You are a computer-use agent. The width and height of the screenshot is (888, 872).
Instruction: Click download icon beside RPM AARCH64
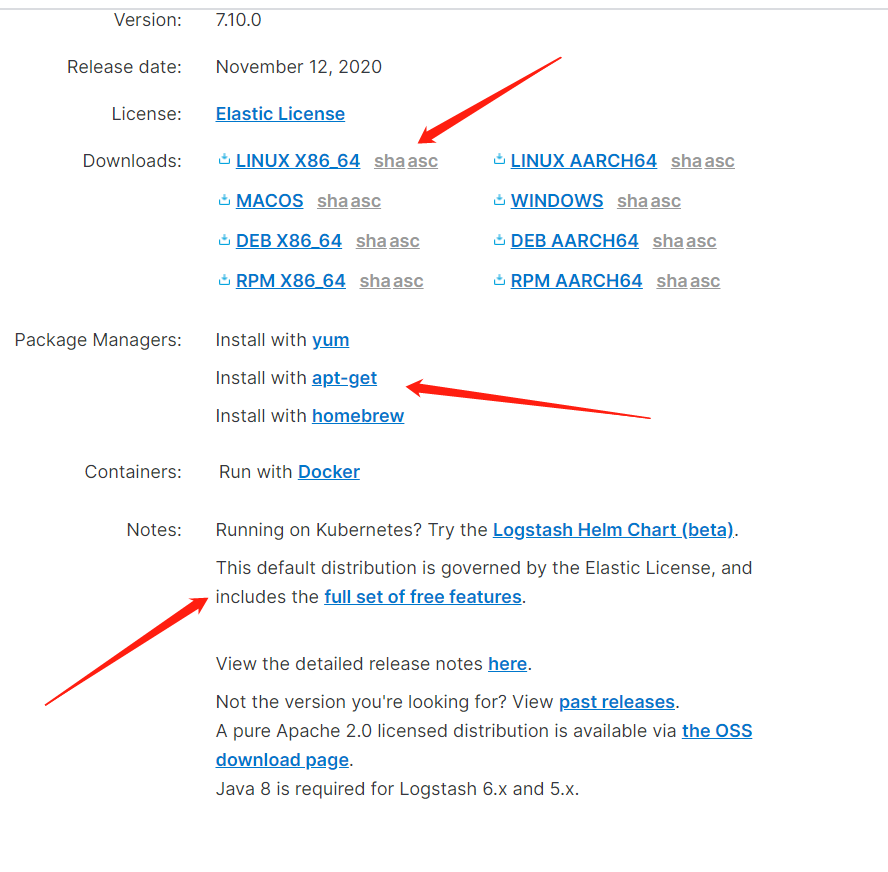[499, 281]
